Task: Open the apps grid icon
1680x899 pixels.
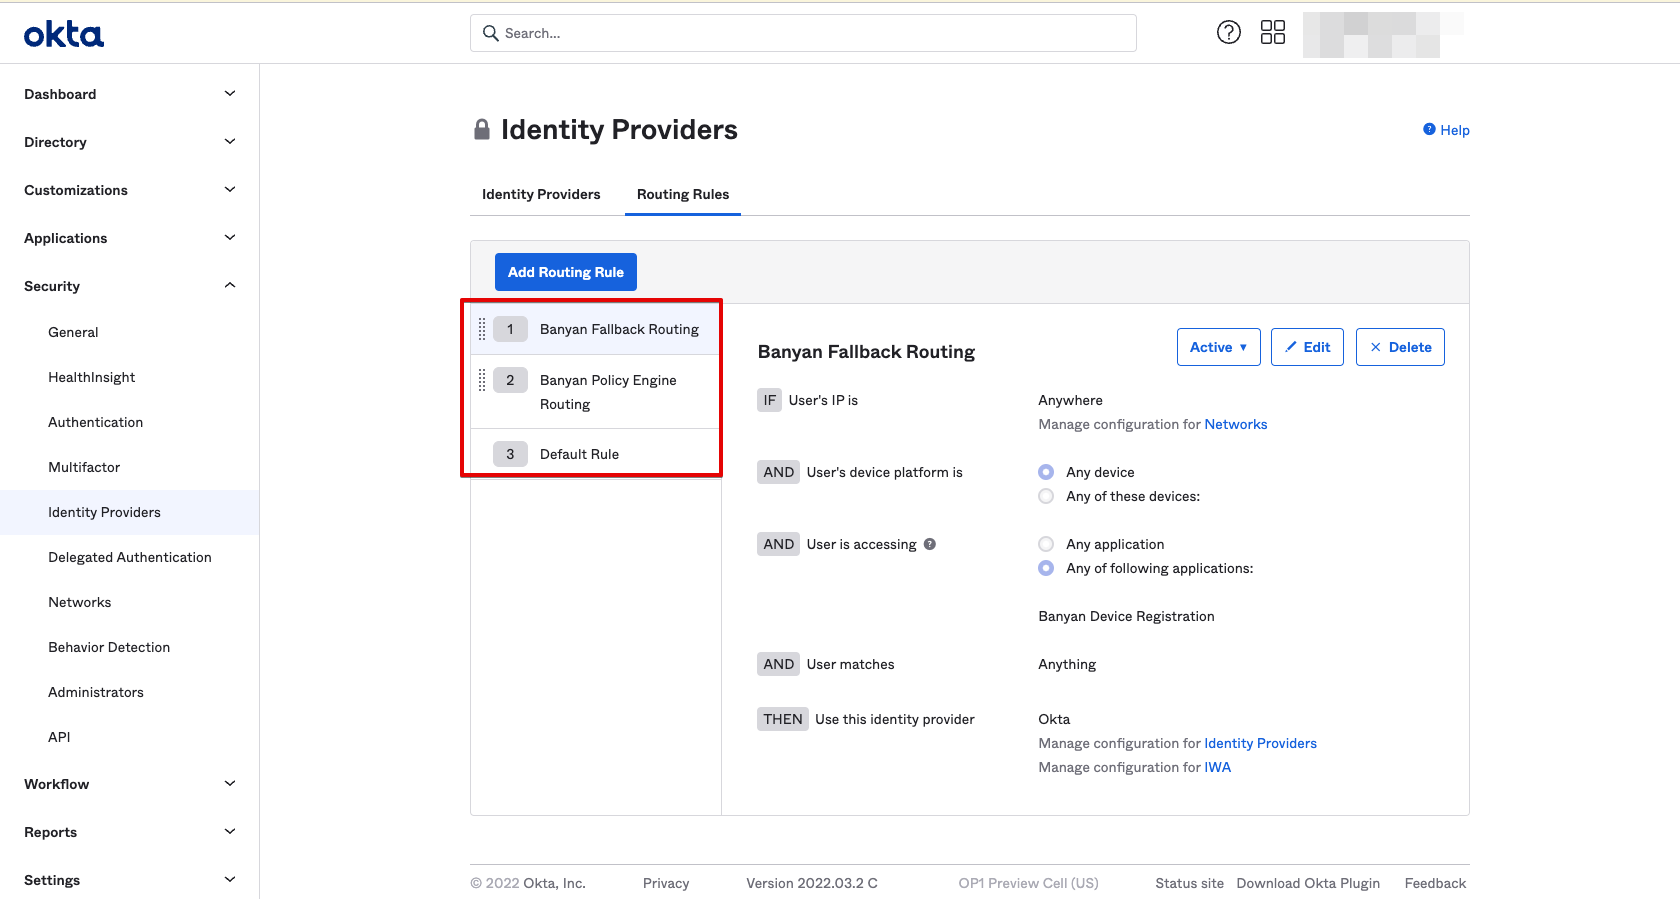Action: [1272, 33]
